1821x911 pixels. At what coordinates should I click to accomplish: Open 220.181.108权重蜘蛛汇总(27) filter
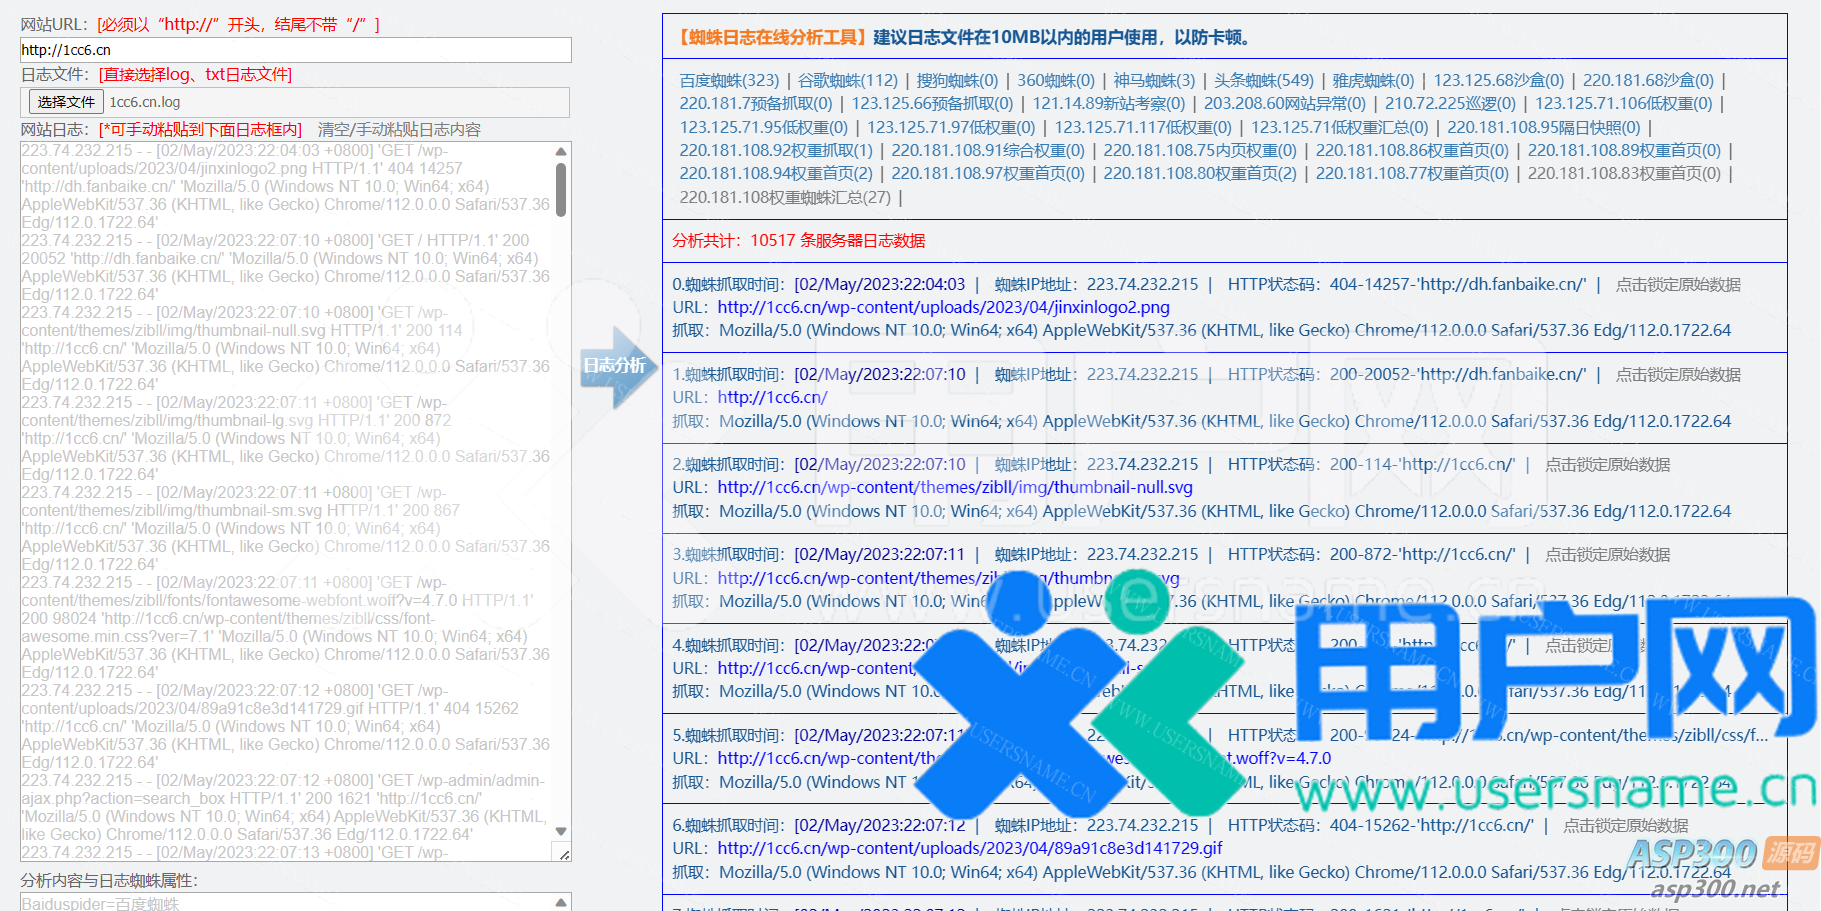[785, 197]
